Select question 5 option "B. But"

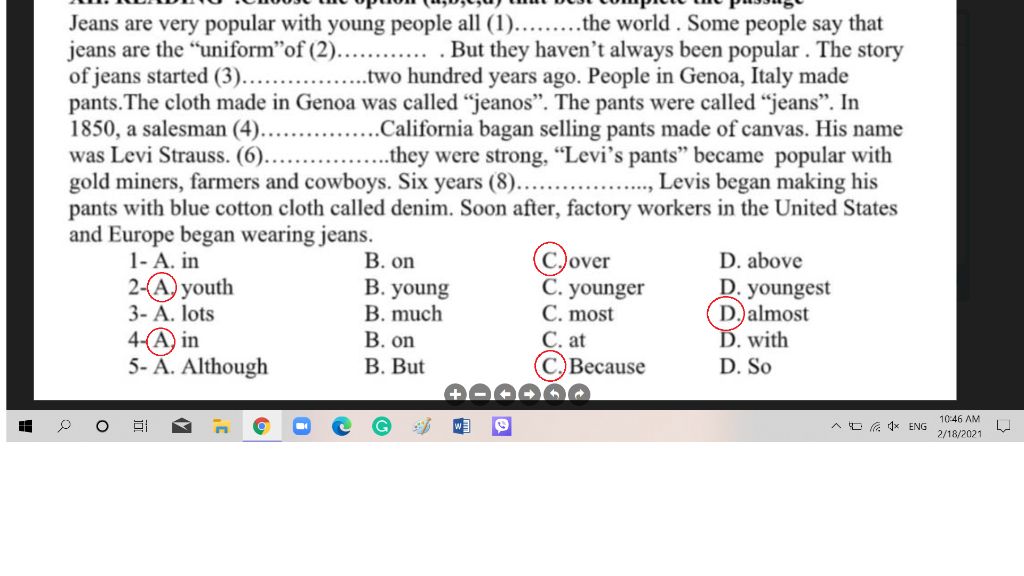coord(394,367)
